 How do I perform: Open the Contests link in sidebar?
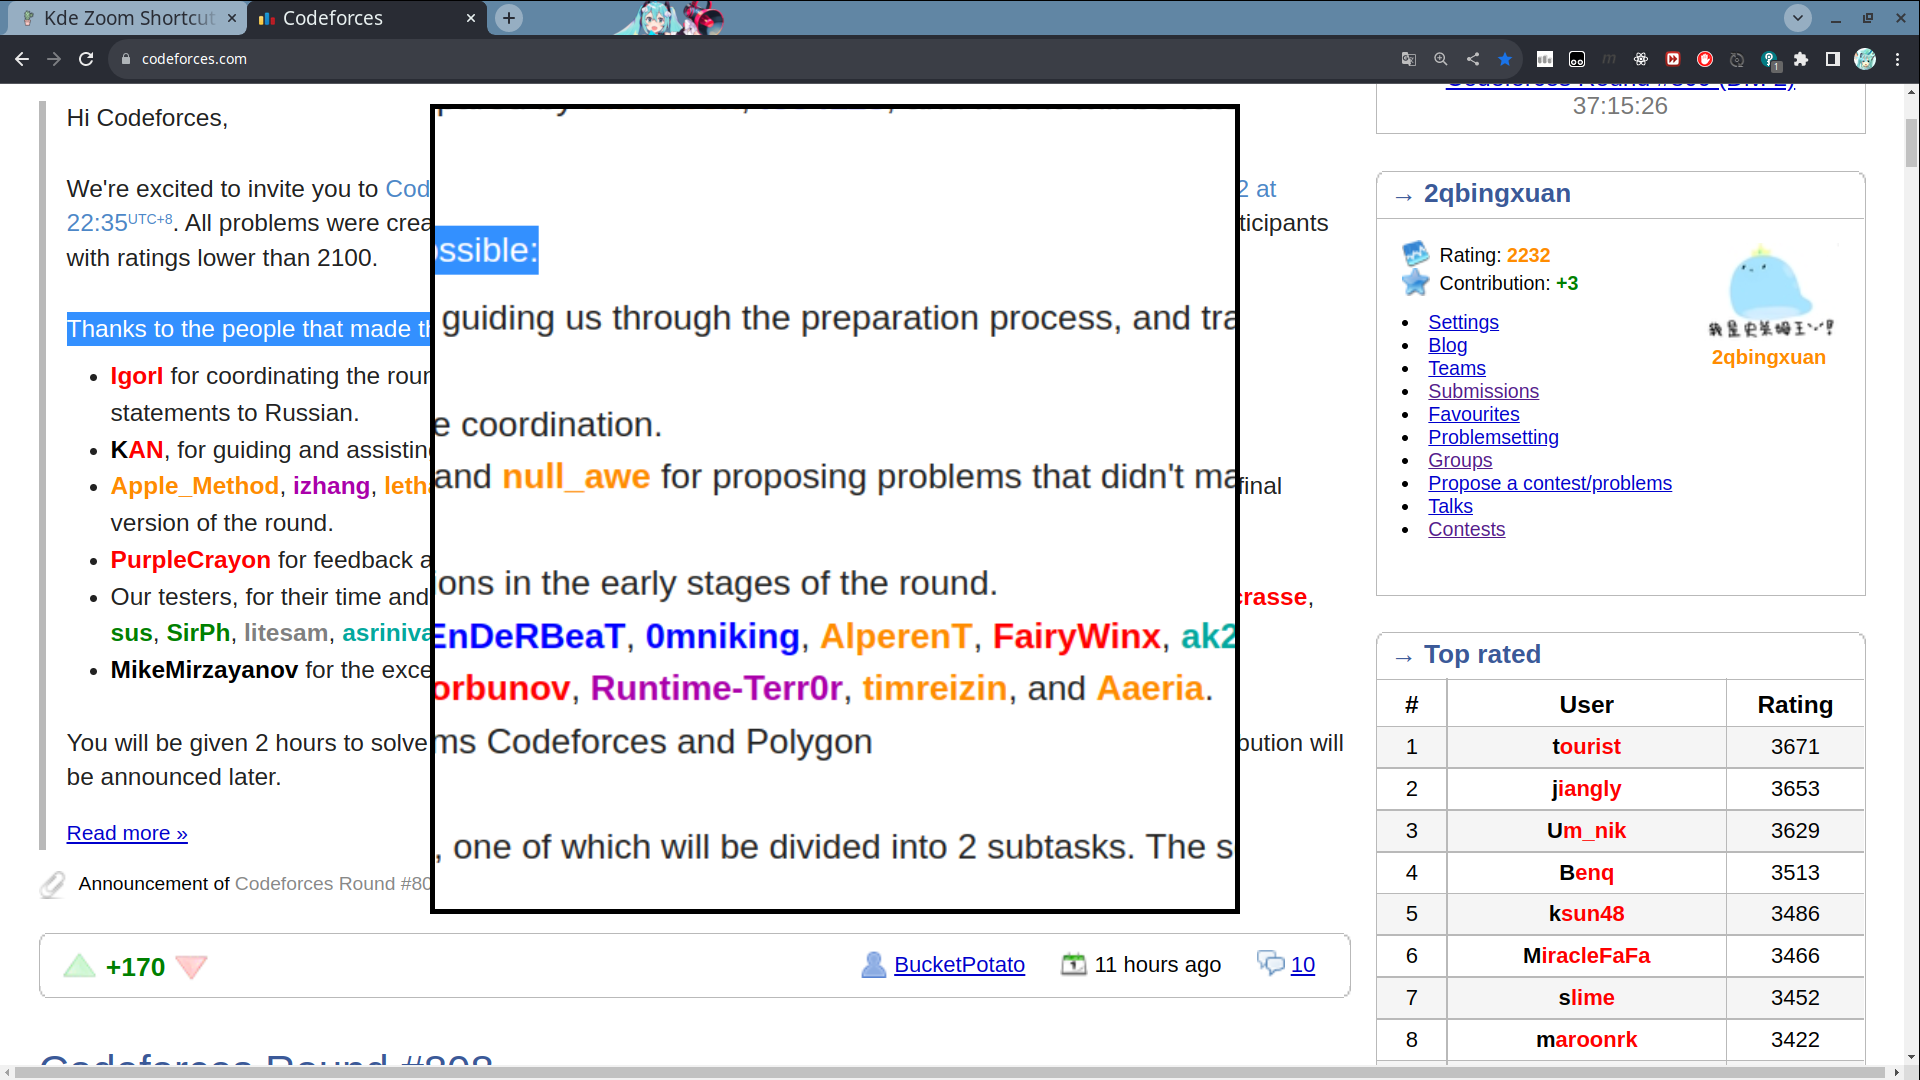(x=1466, y=529)
